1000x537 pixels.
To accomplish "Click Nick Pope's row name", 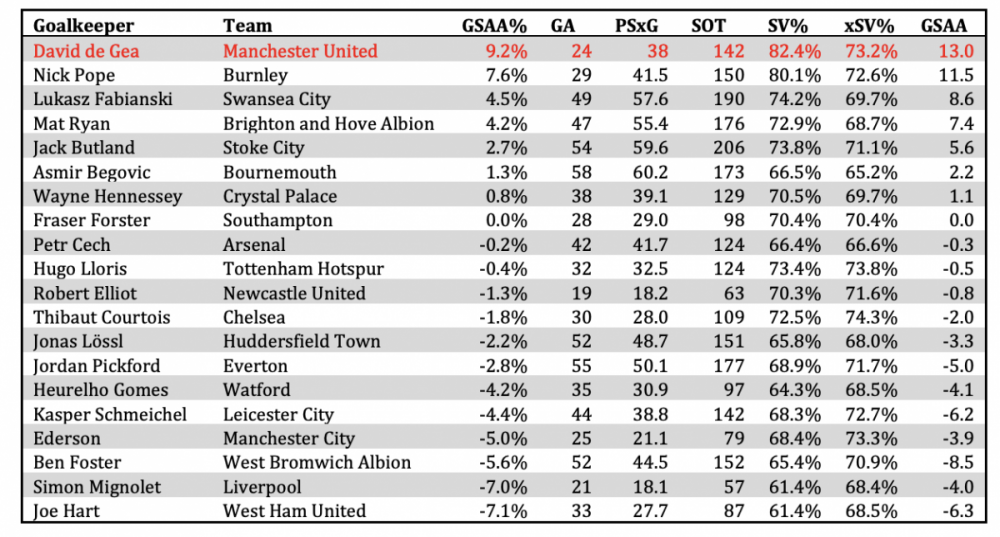I will [x=74, y=75].
